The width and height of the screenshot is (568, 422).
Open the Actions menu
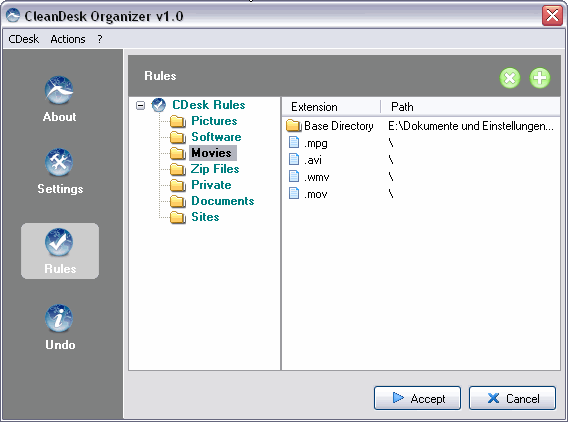68,39
